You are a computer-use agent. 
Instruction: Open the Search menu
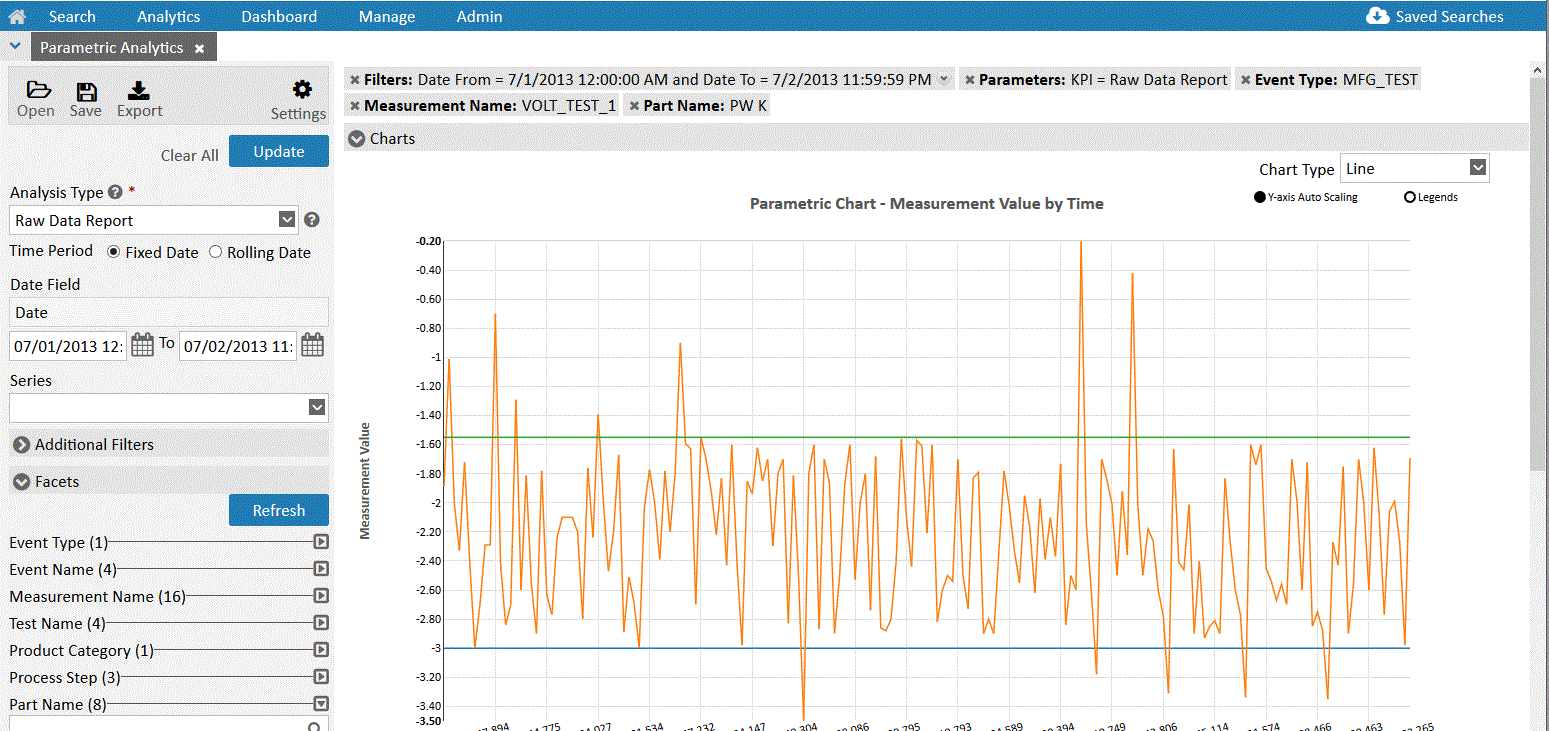tap(72, 16)
